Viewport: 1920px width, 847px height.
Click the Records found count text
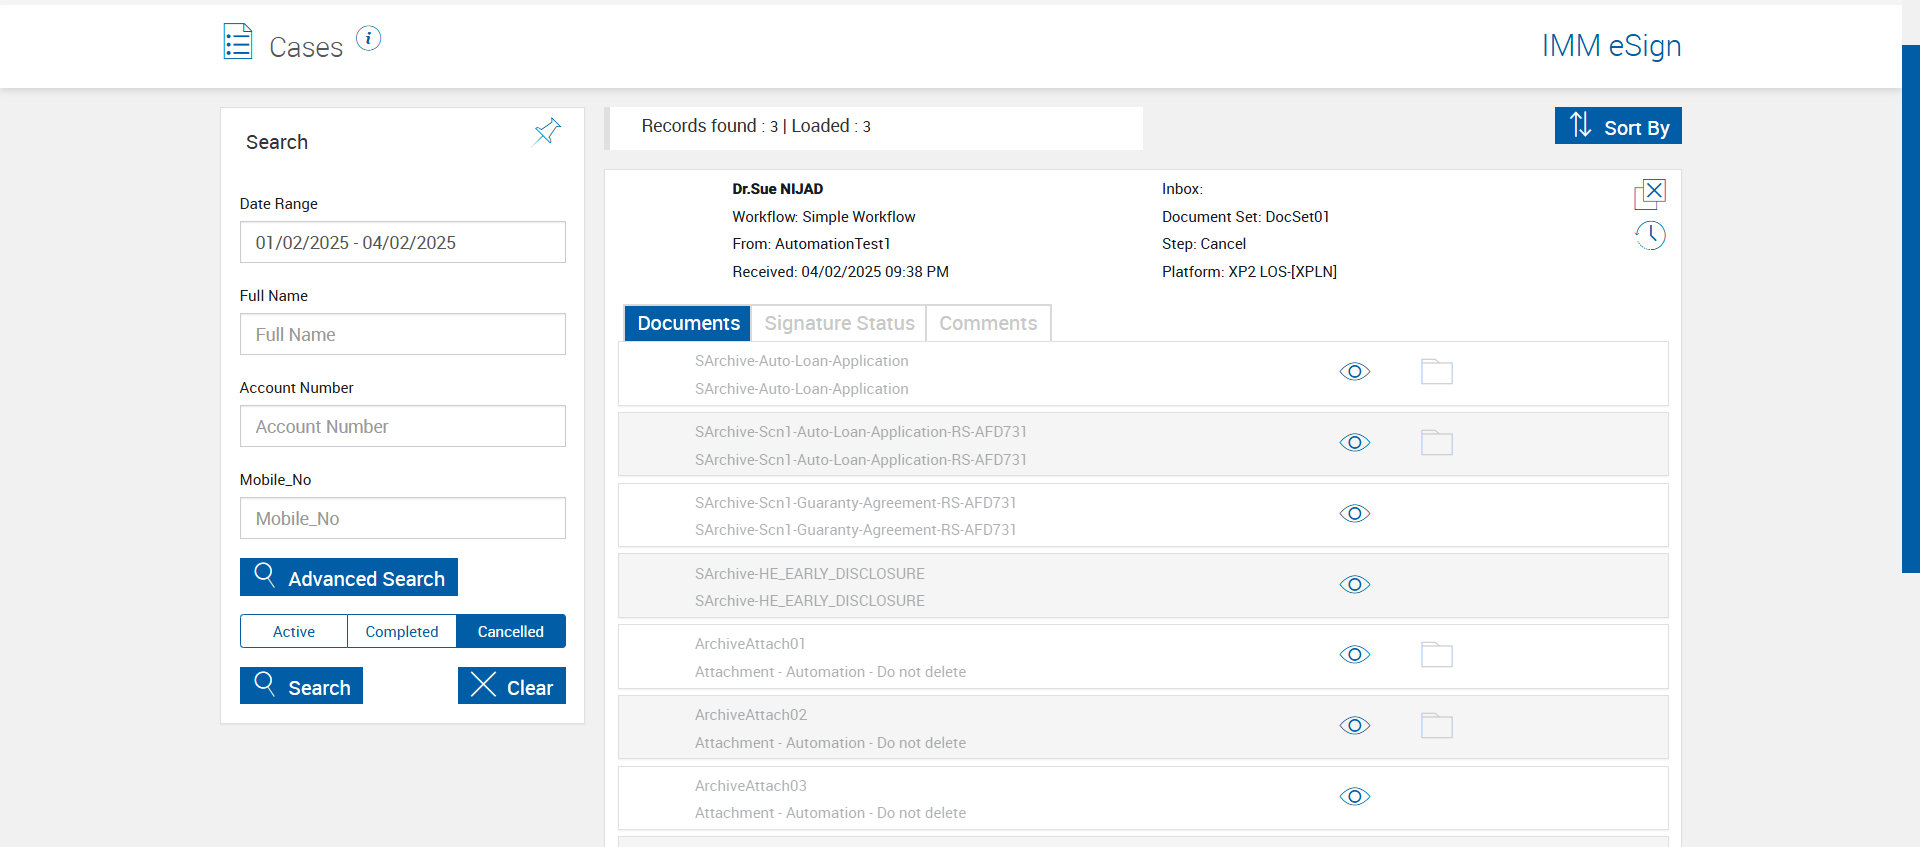pos(756,126)
